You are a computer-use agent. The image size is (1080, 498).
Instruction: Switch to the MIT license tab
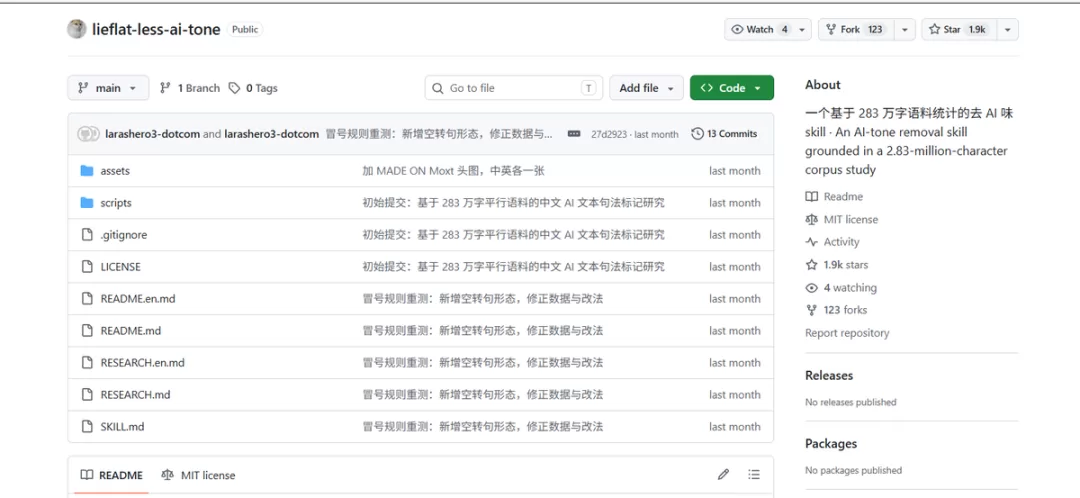click(x=198, y=475)
